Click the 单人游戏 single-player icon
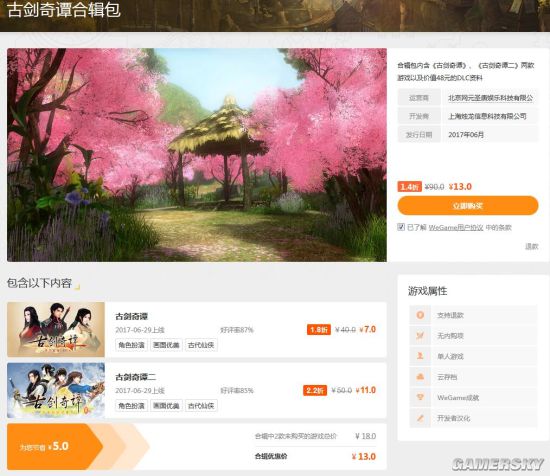This screenshot has width=550, height=476. point(420,356)
